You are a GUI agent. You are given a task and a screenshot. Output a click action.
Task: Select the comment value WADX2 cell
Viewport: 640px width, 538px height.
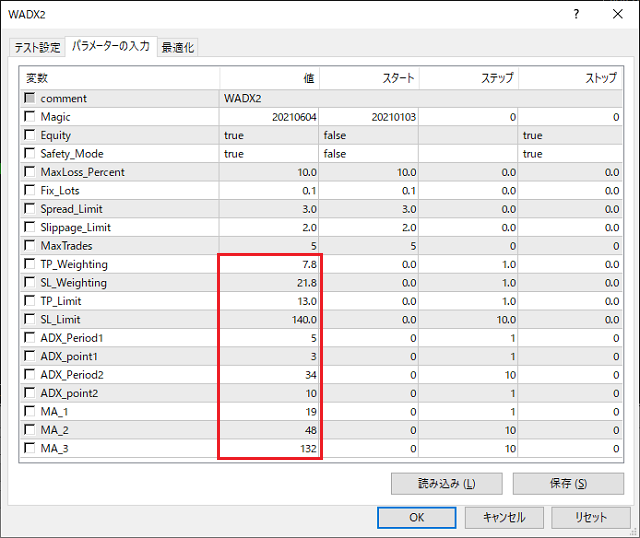tap(420, 98)
